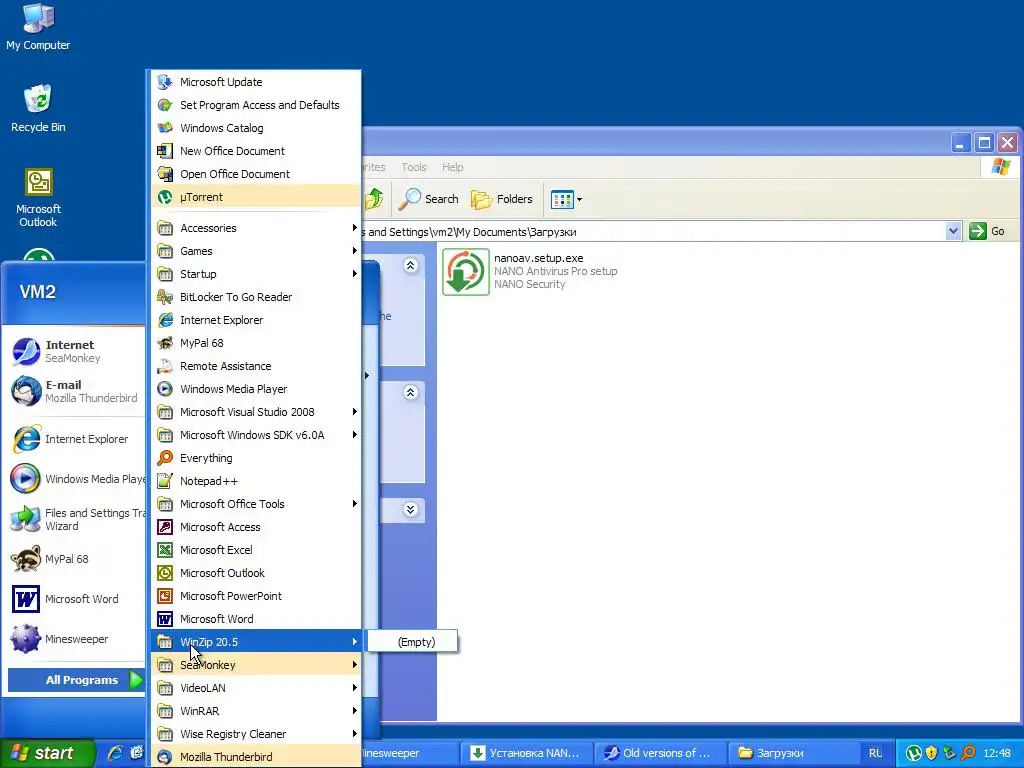Open Windows Catalog entry
Viewport: 1024px width, 768px height.
coord(256,128)
